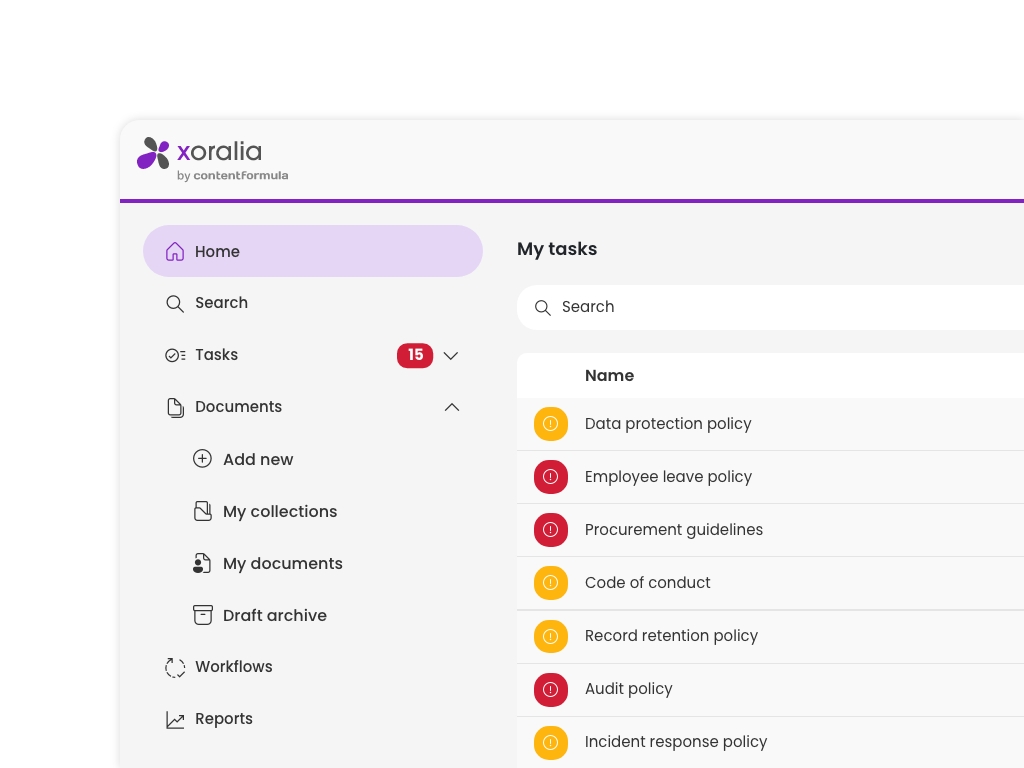Open Employee leave policy task
The image size is (1024, 768).
click(668, 477)
